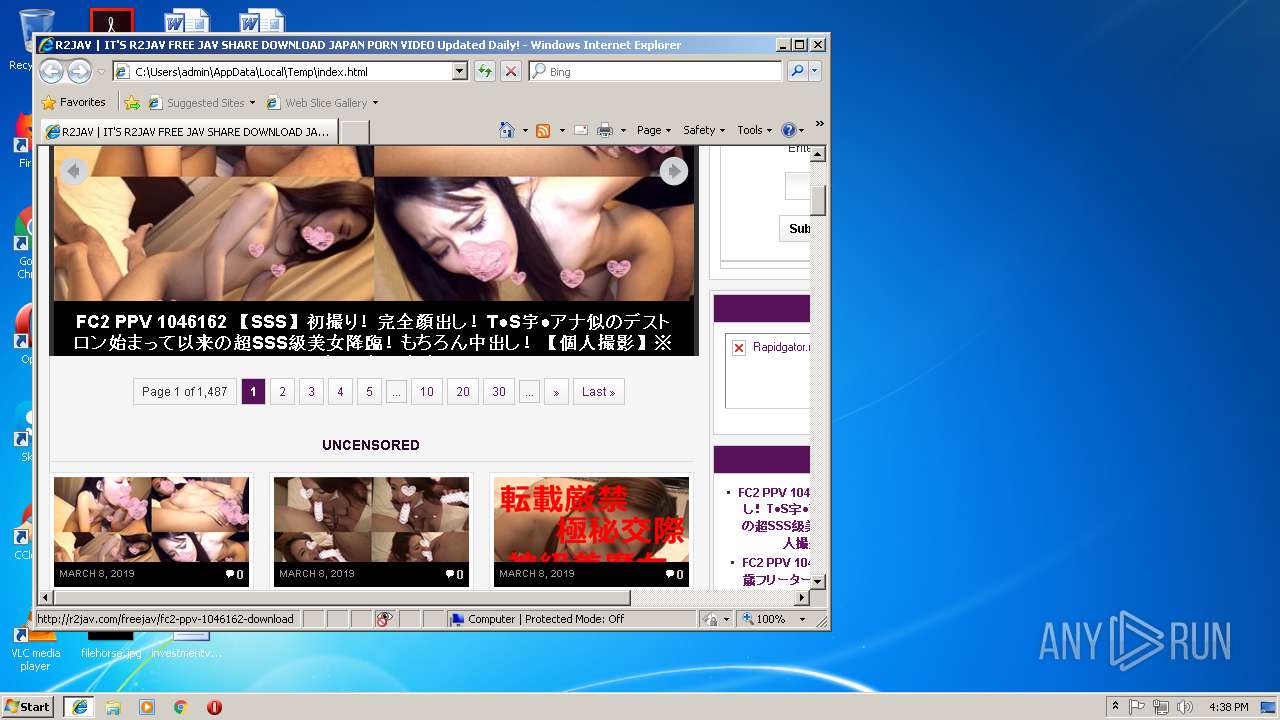This screenshot has height=720, width=1280.
Task: Click the Home icon in command bar
Action: 507,130
